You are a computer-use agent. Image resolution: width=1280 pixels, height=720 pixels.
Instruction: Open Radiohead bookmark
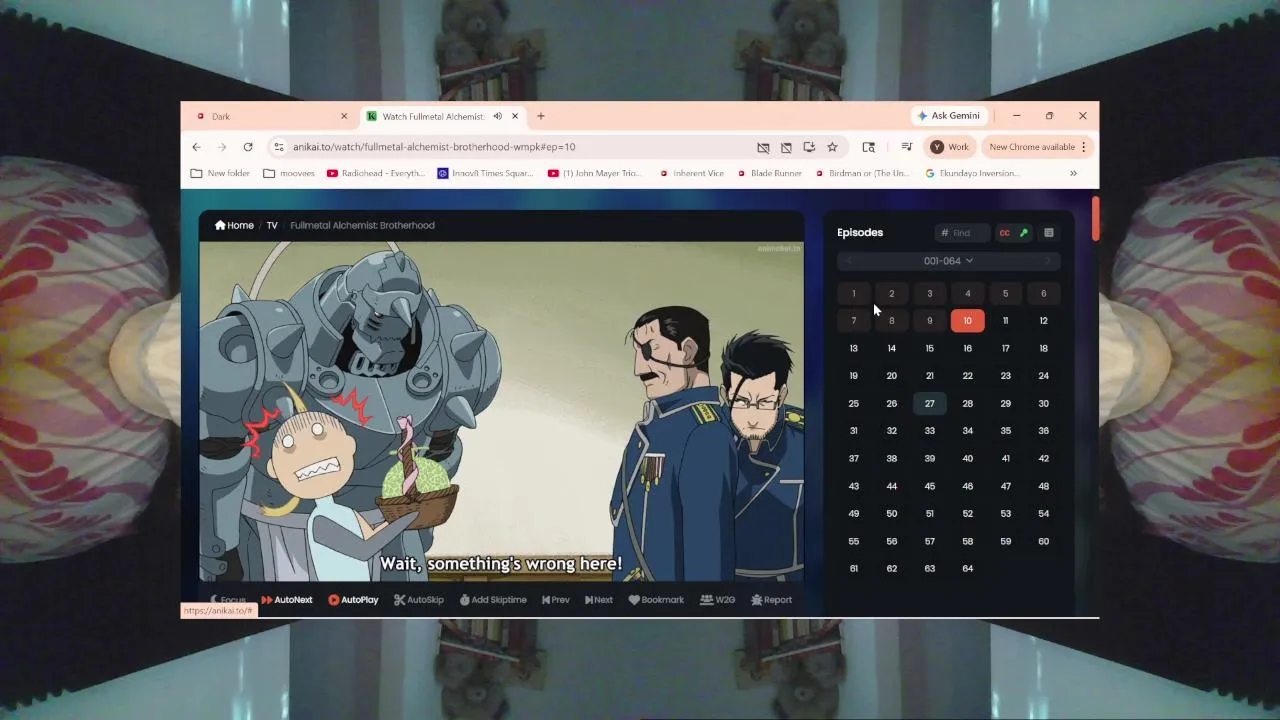tap(375, 173)
